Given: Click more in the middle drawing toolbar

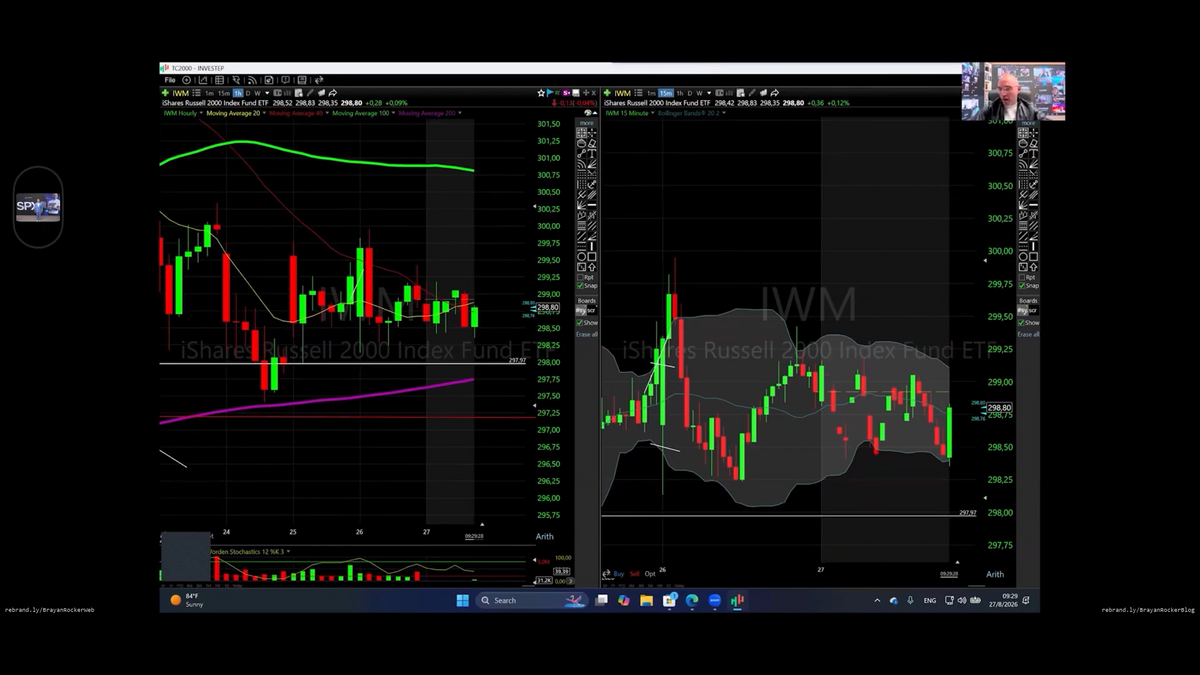Looking at the screenshot, I should tap(587, 122).
